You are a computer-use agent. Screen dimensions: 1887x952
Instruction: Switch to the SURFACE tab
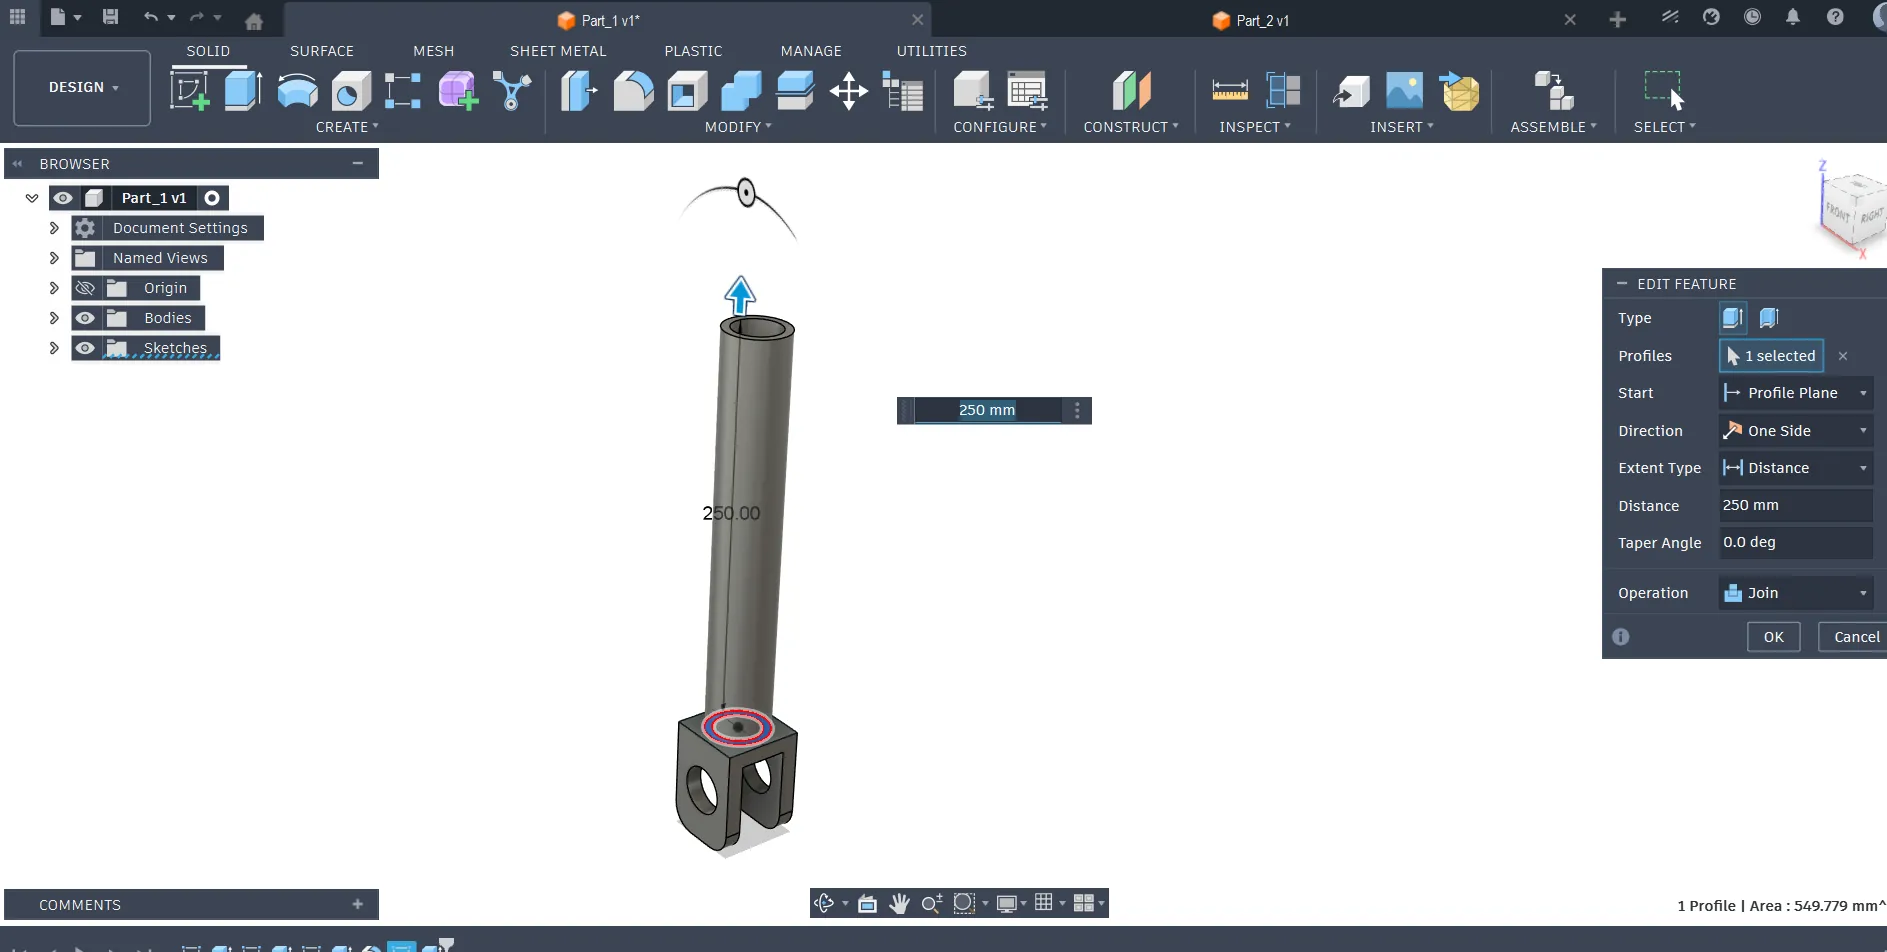[x=322, y=51]
